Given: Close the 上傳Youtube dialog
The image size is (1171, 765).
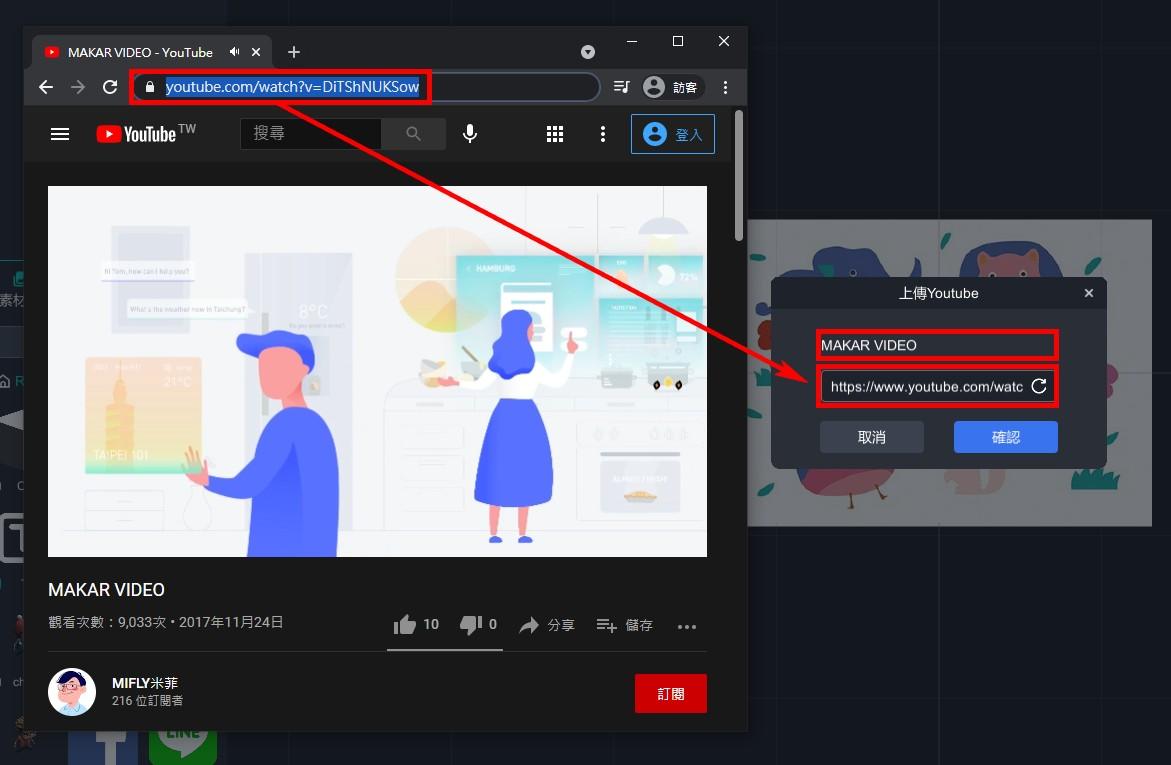Looking at the screenshot, I should click(x=1089, y=293).
